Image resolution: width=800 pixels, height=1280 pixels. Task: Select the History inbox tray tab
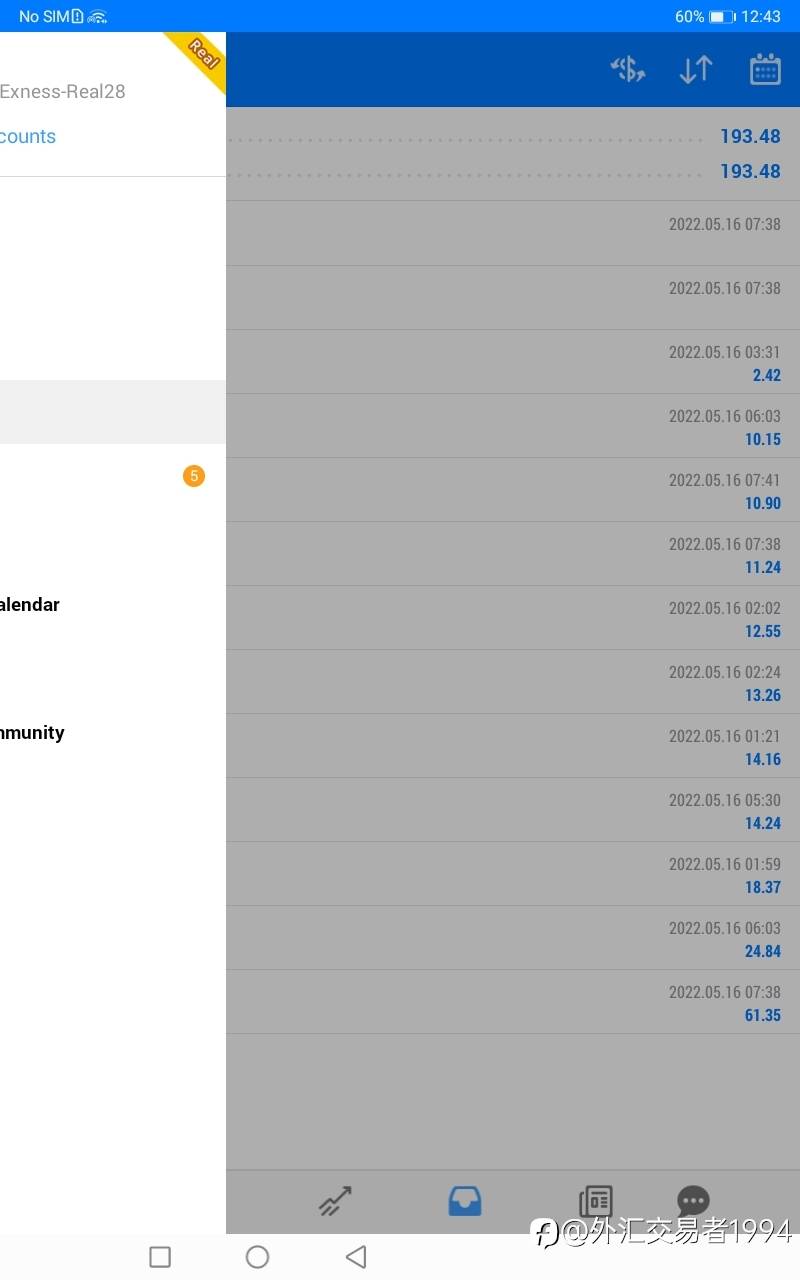[465, 1200]
